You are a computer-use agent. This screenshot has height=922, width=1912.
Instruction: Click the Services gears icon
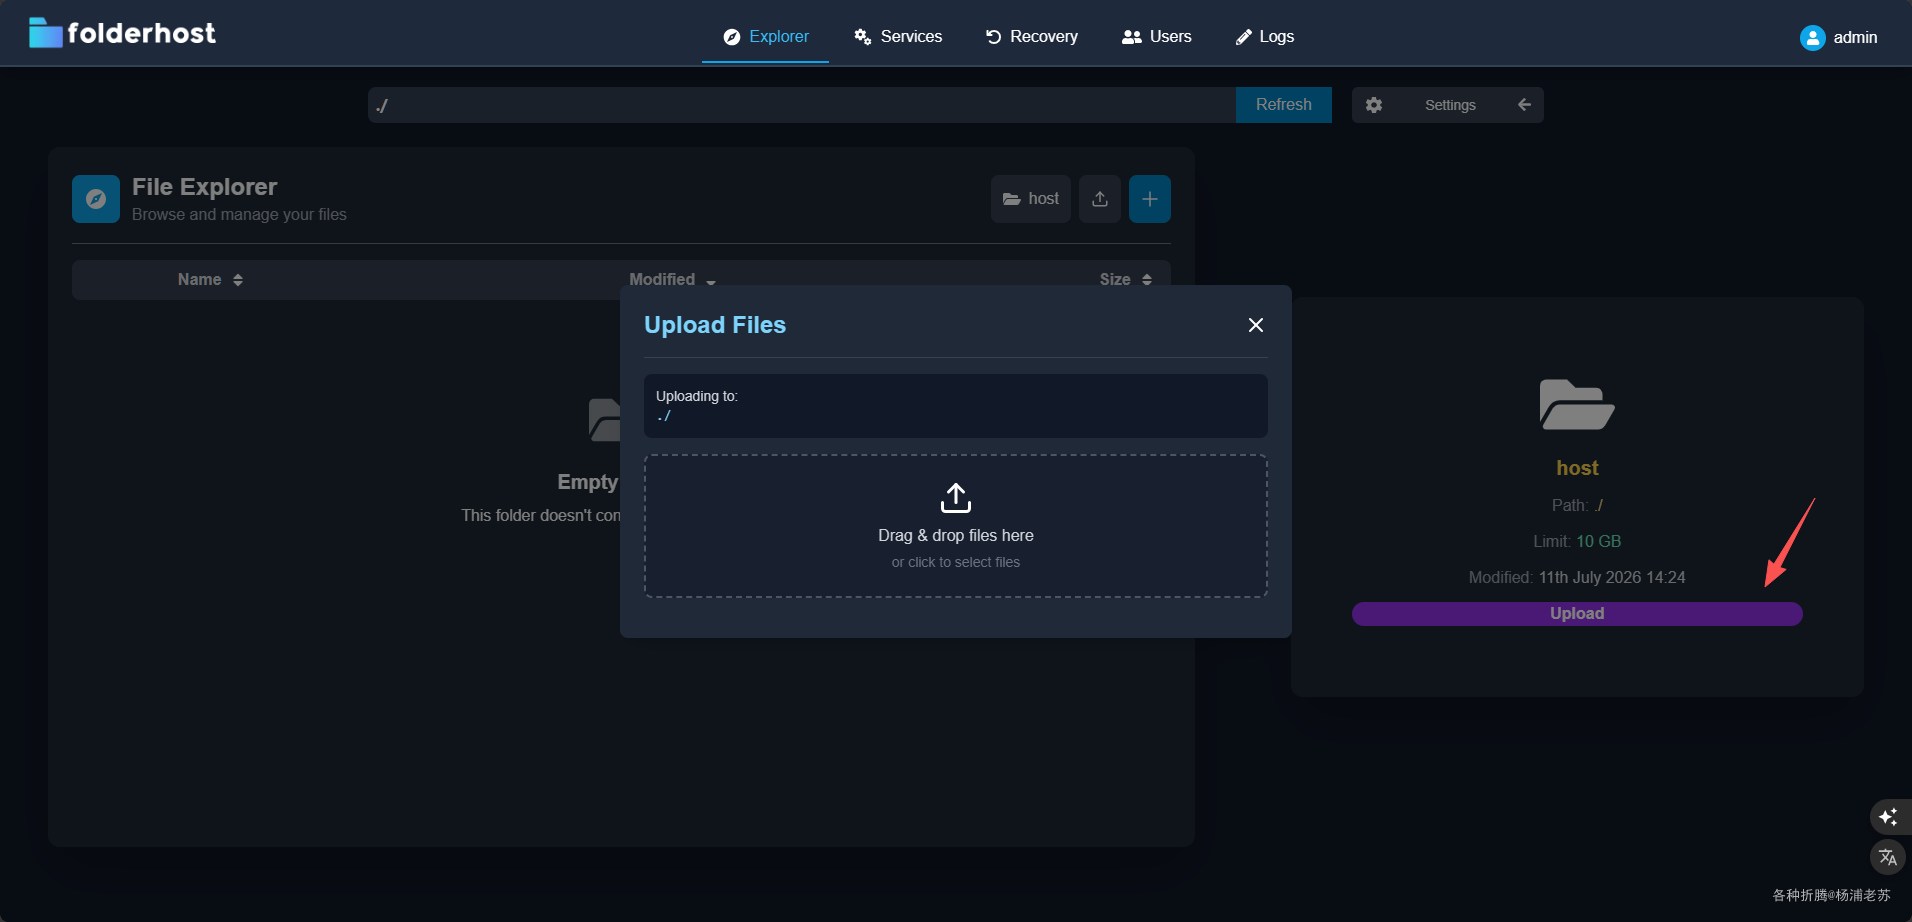click(863, 37)
